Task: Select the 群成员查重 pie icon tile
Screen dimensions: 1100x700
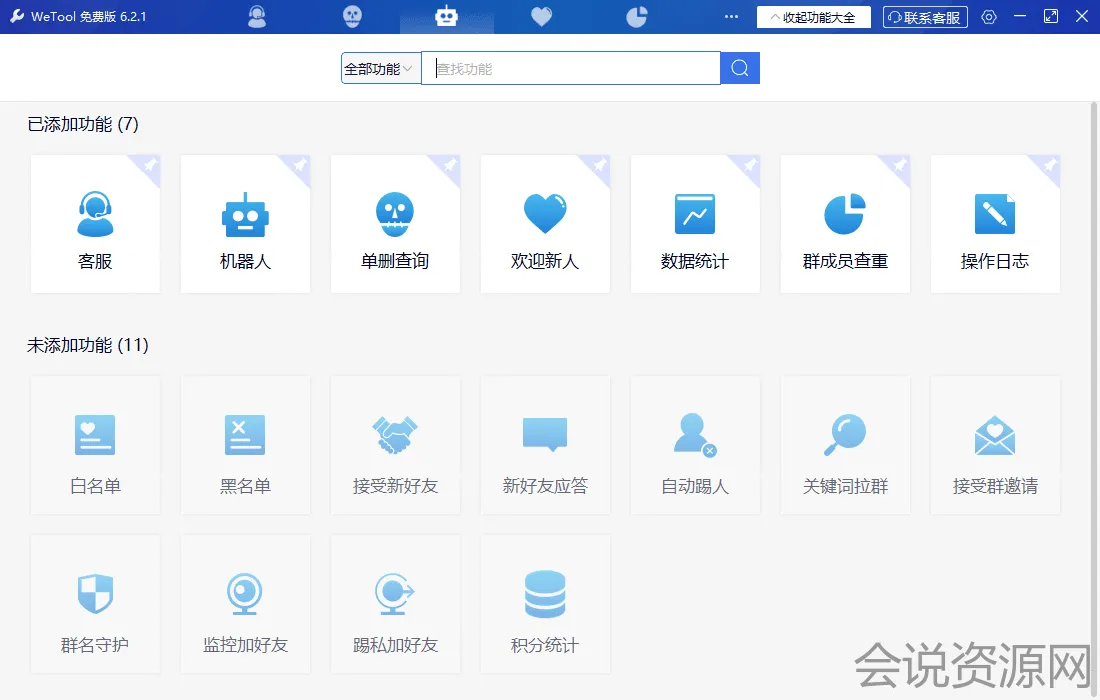Action: tap(845, 224)
